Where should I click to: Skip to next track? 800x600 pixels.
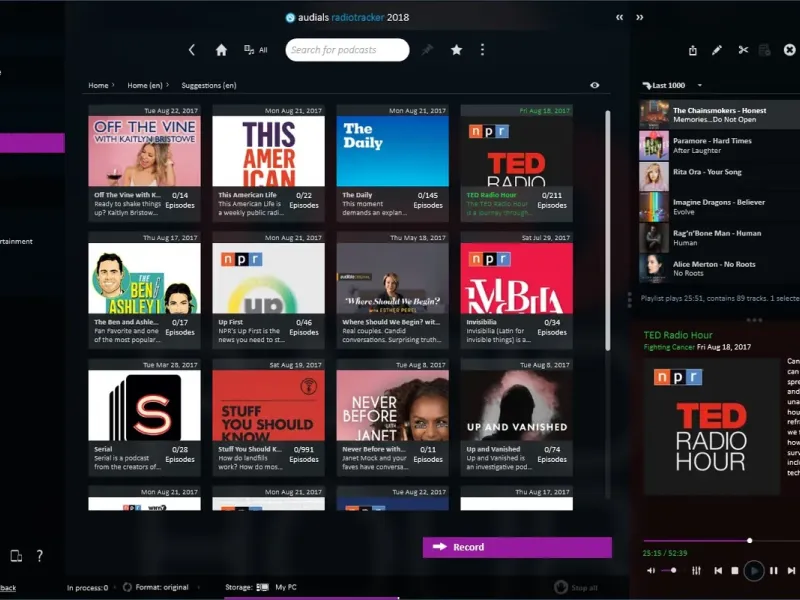(791, 570)
